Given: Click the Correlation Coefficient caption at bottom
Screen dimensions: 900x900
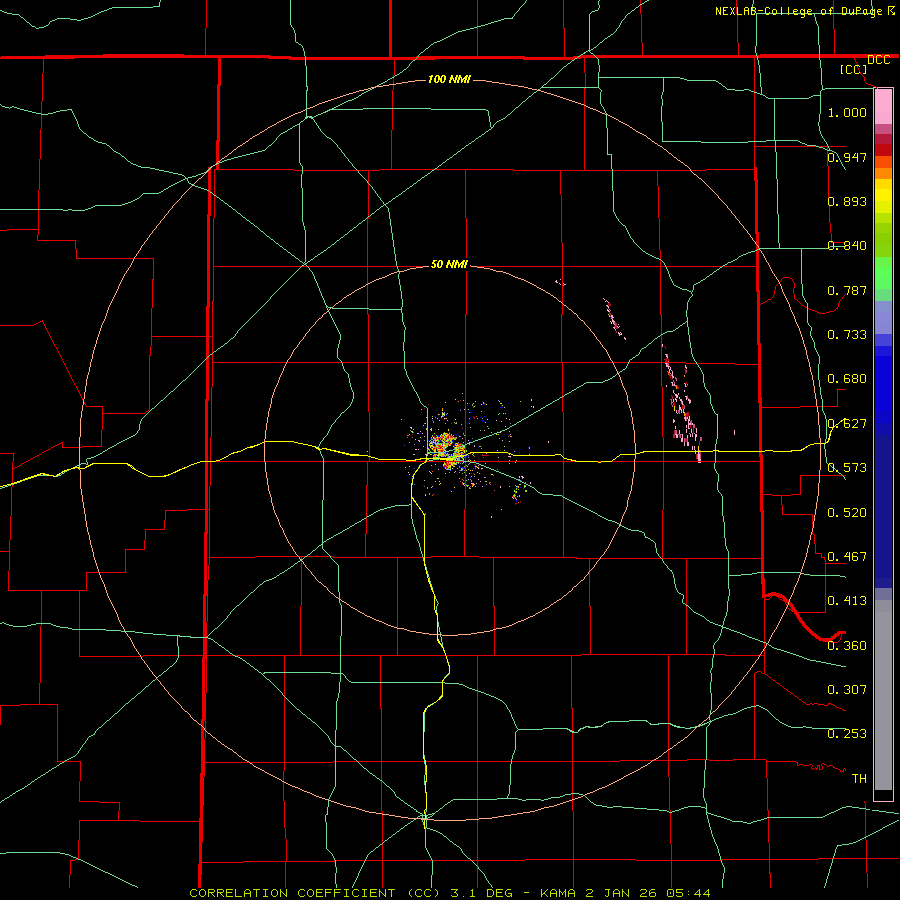Looking at the screenshot, I should pyautogui.click(x=449, y=893).
